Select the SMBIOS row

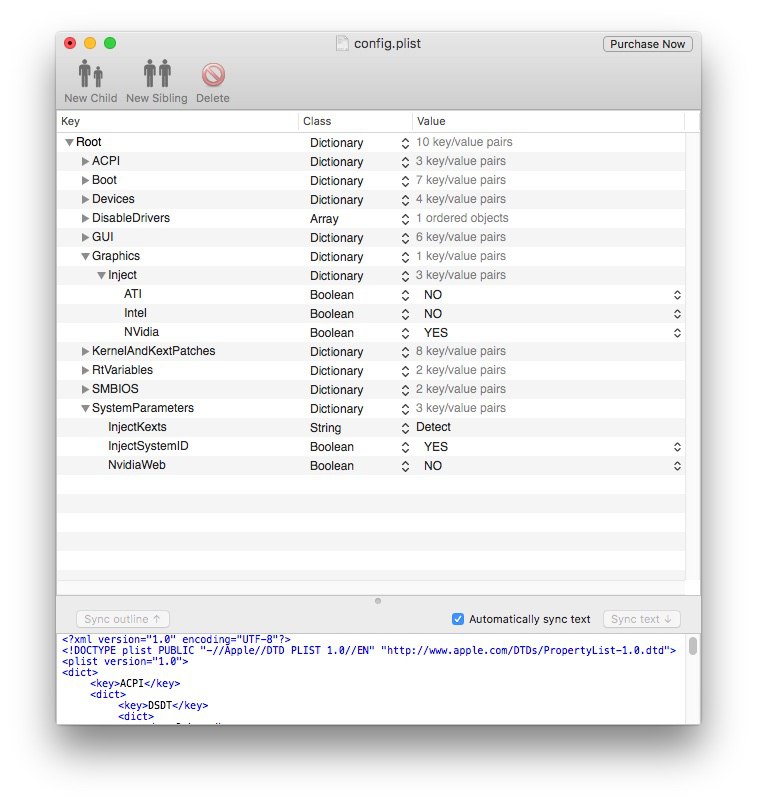tap(371, 390)
